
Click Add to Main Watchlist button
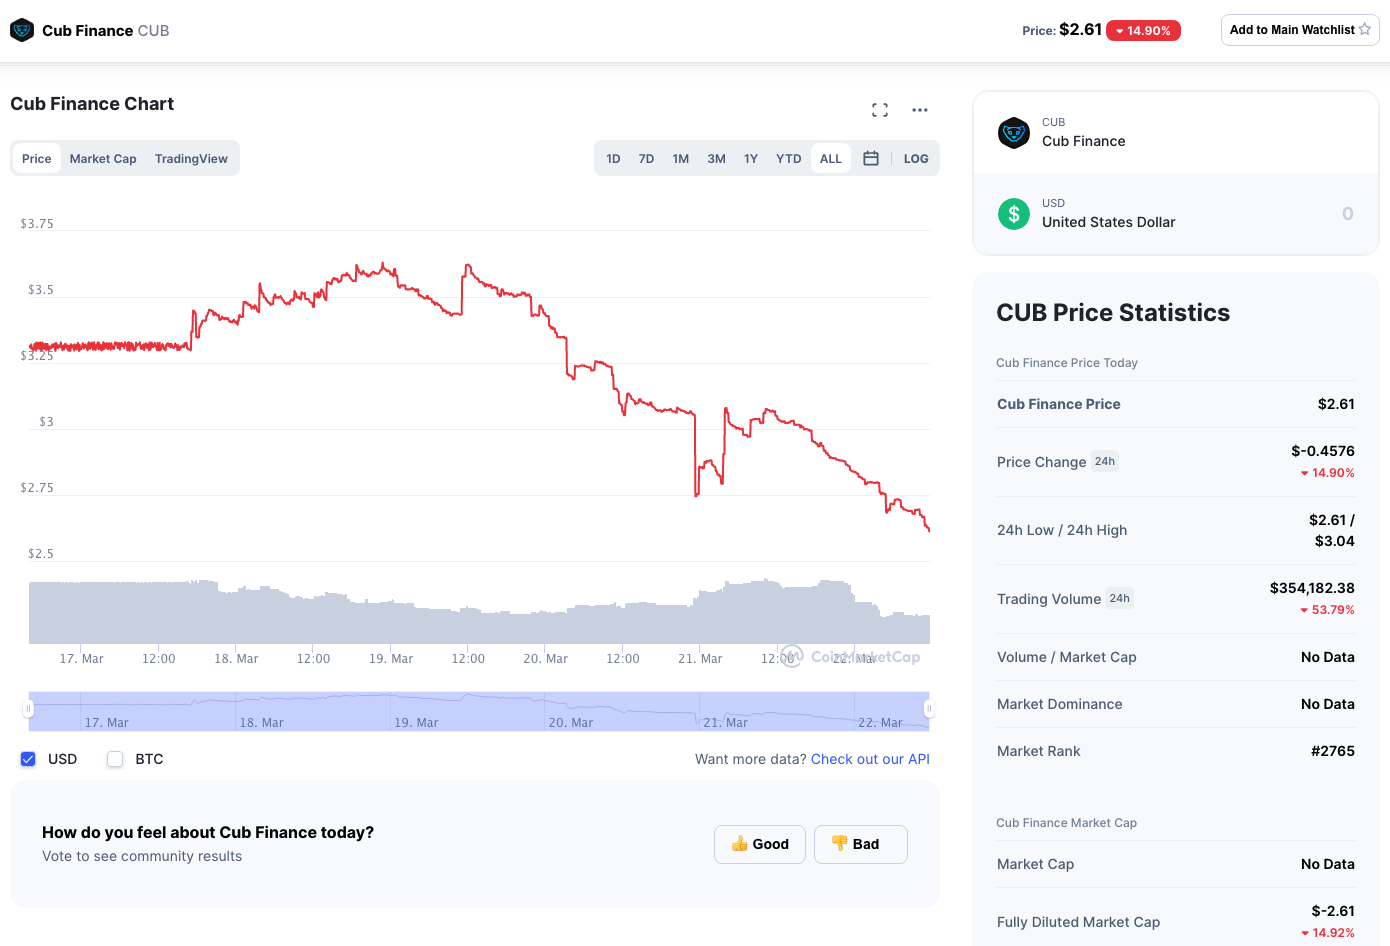(x=1300, y=30)
